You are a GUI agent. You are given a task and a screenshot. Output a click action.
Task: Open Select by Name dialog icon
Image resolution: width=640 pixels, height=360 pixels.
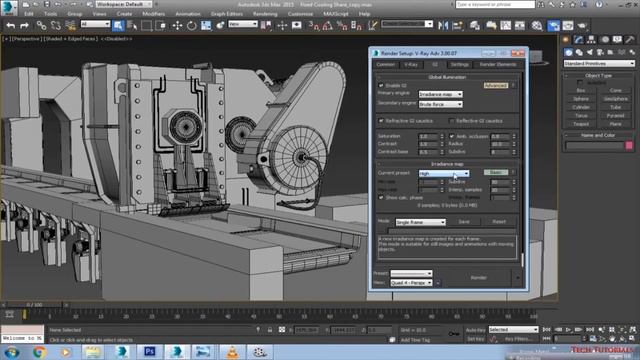coord(132,25)
